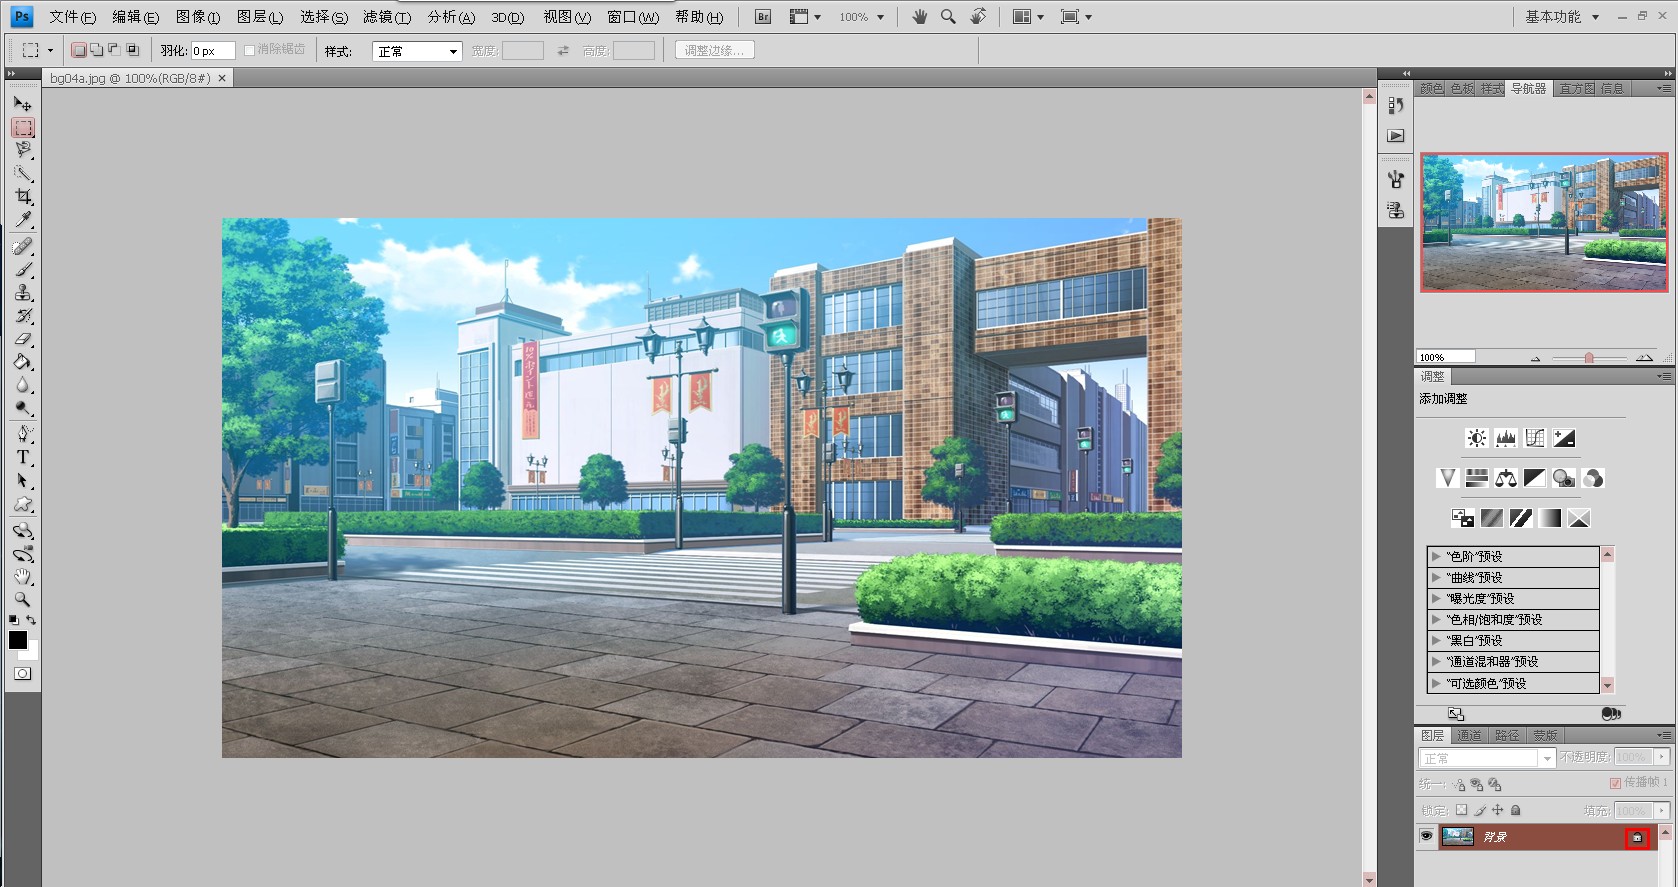1678x887 pixels.
Task: Add a Brightness/Contrast adjustment
Action: tap(1476, 438)
